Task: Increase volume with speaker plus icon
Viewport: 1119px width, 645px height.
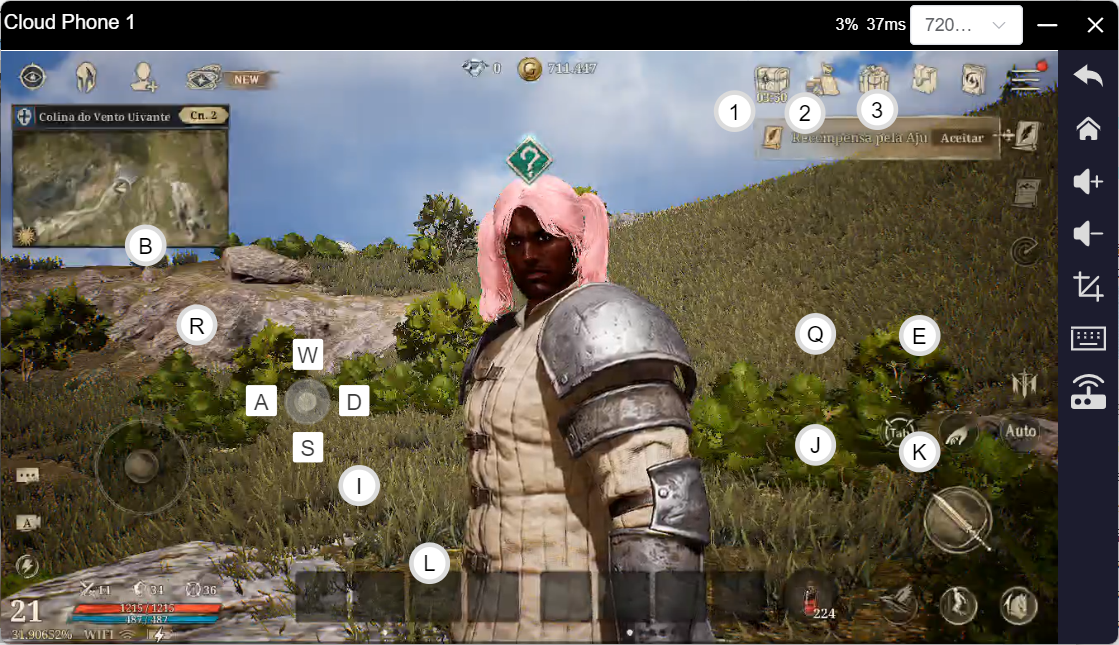Action: point(1088,181)
